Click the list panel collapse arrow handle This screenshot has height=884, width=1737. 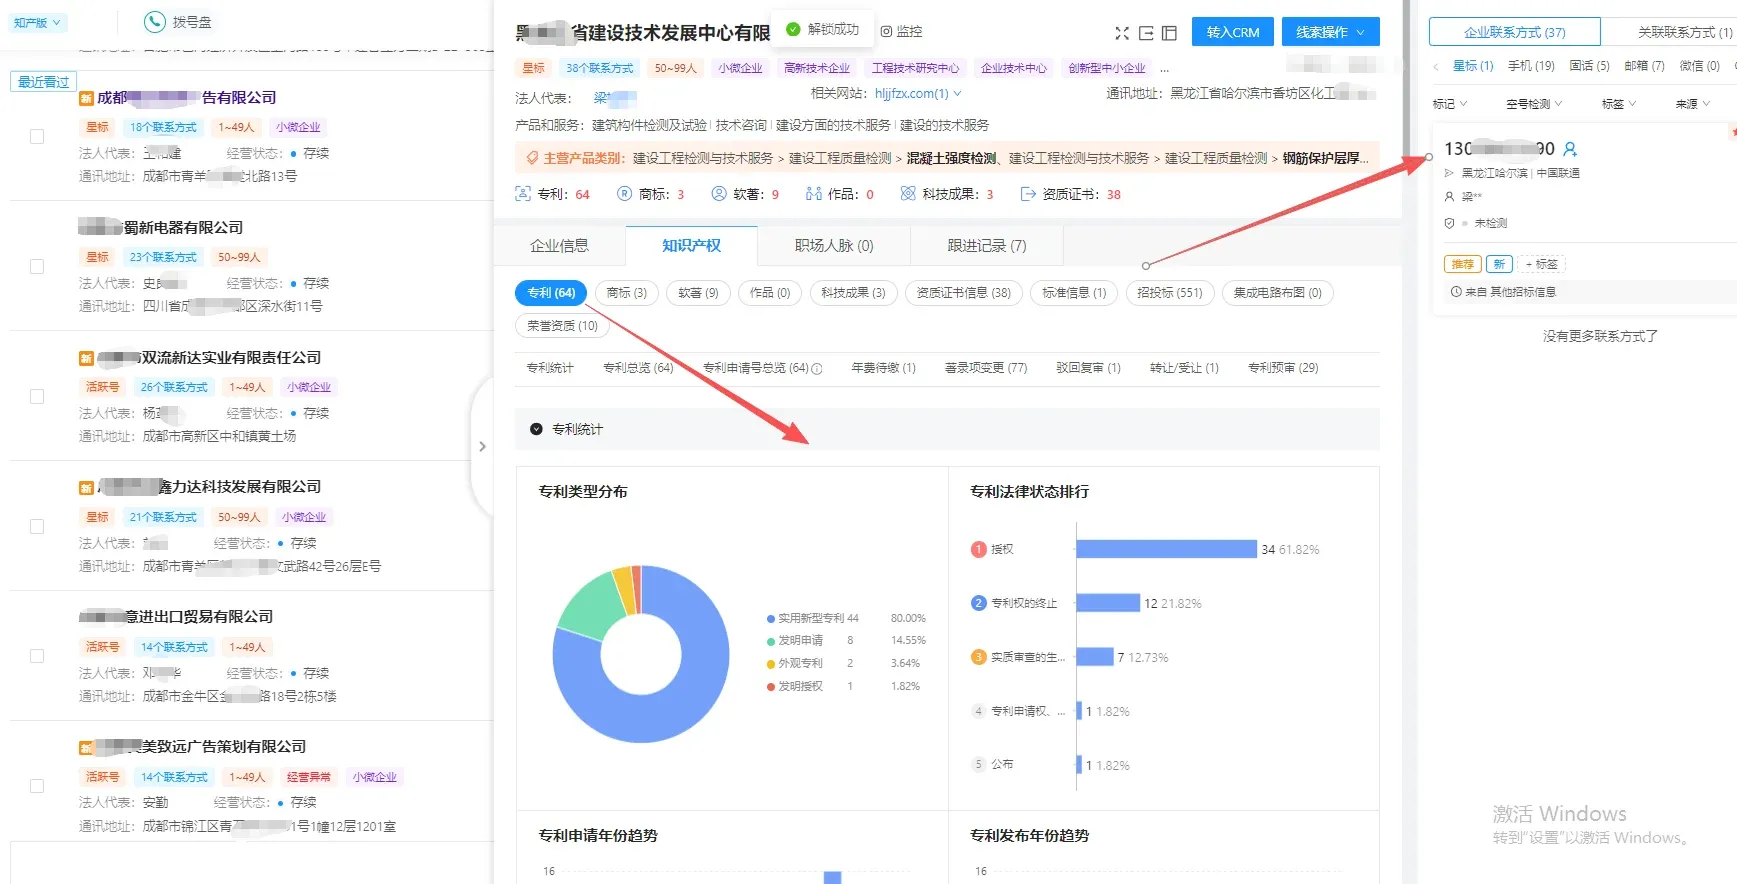[x=482, y=447]
